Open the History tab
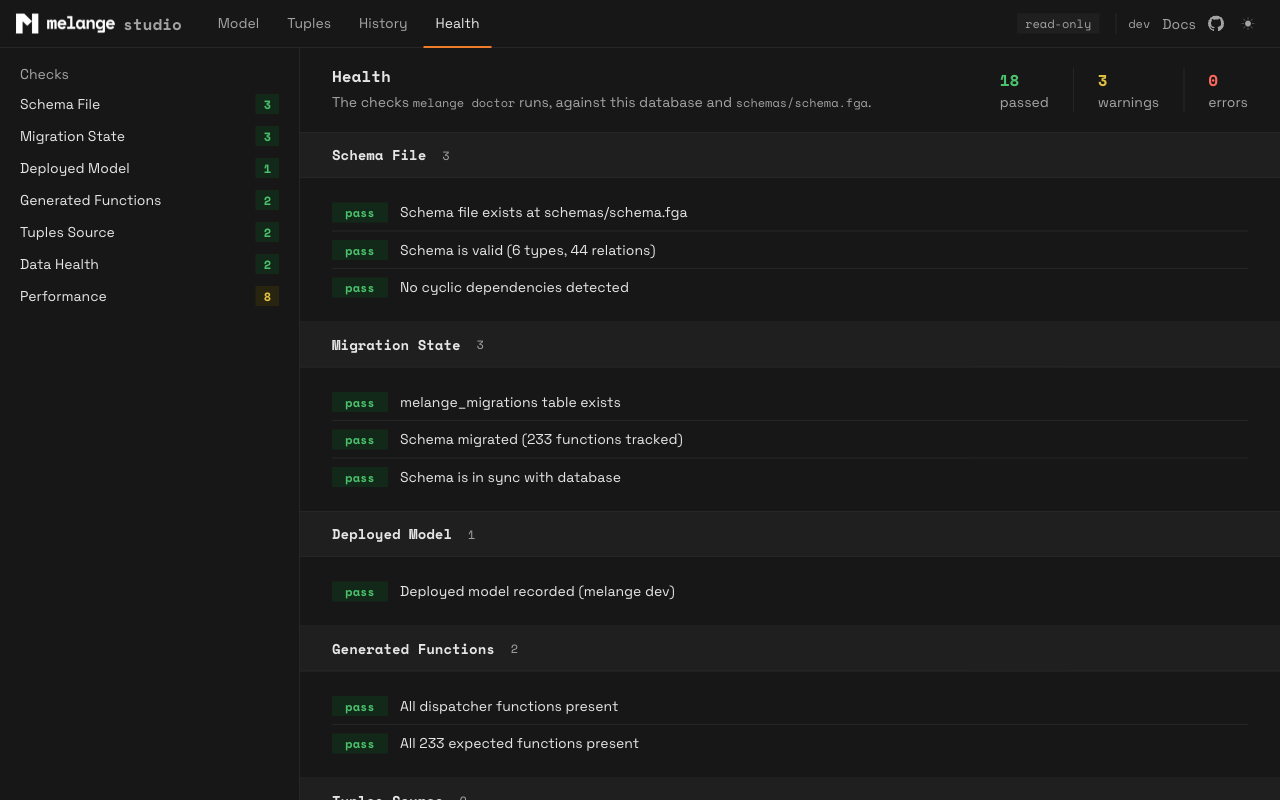 [383, 23]
